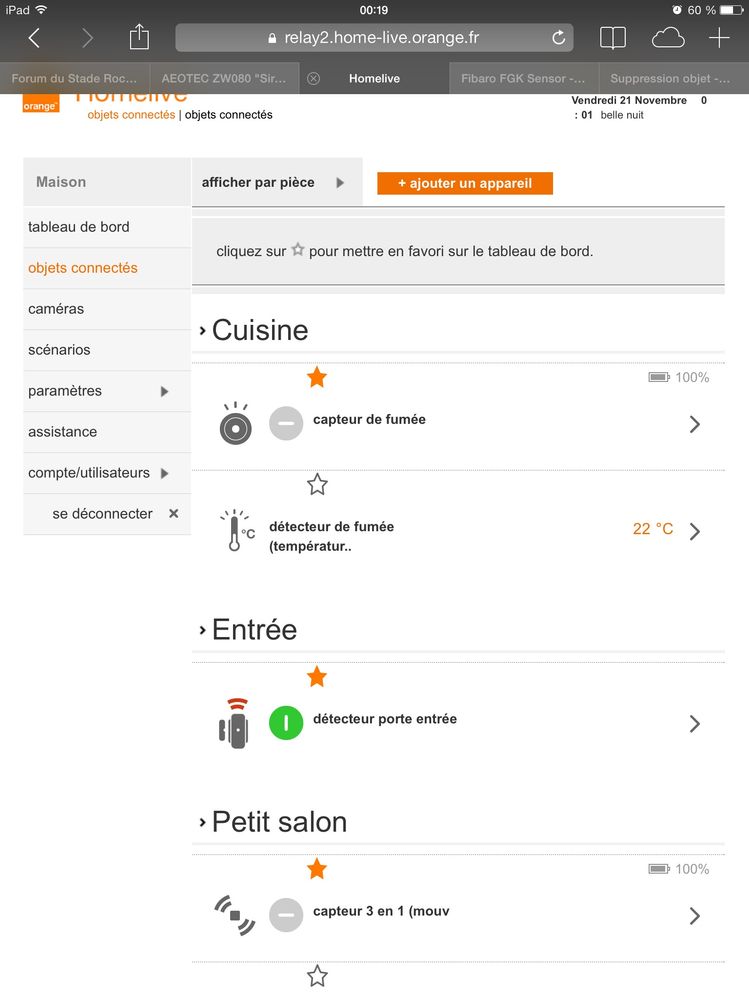749x999 pixels.
Task: Favorite the détecteur de fumée température star
Action: [317, 485]
